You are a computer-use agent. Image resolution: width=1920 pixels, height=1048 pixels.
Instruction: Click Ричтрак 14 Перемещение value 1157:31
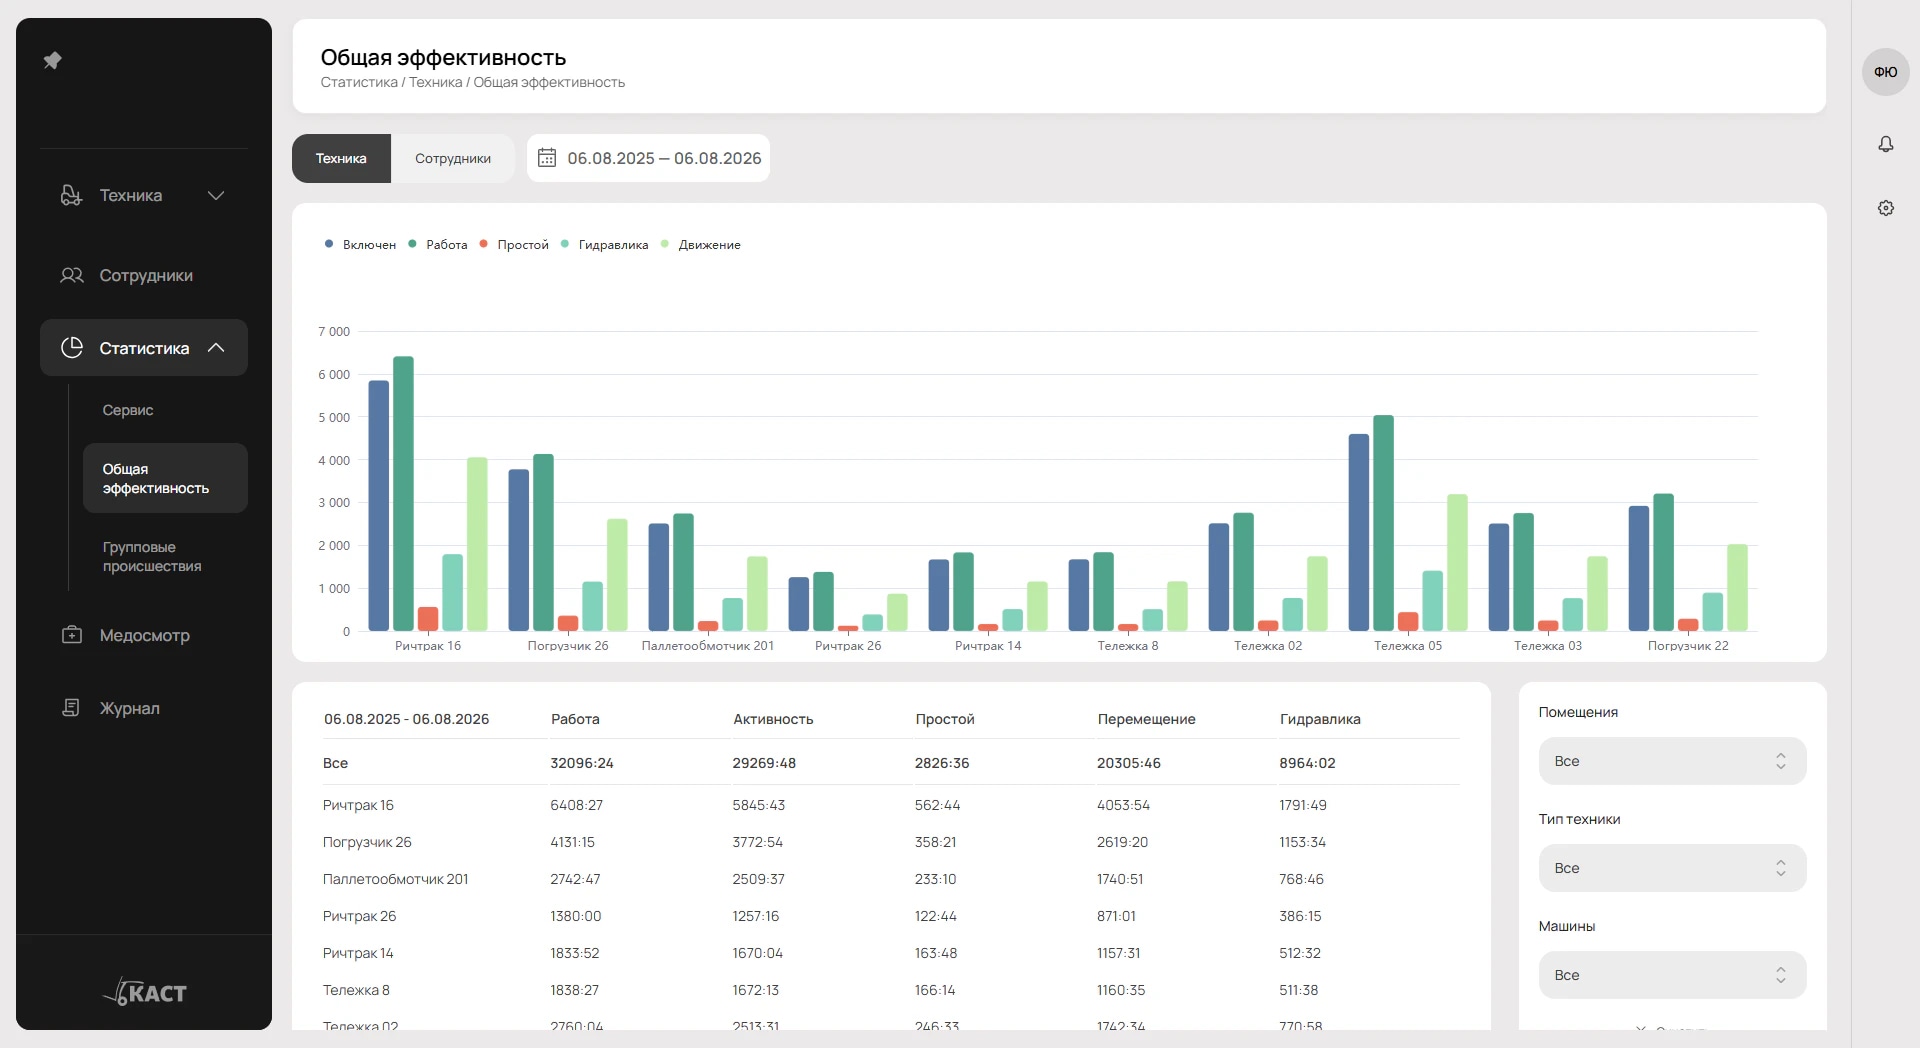click(1118, 953)
